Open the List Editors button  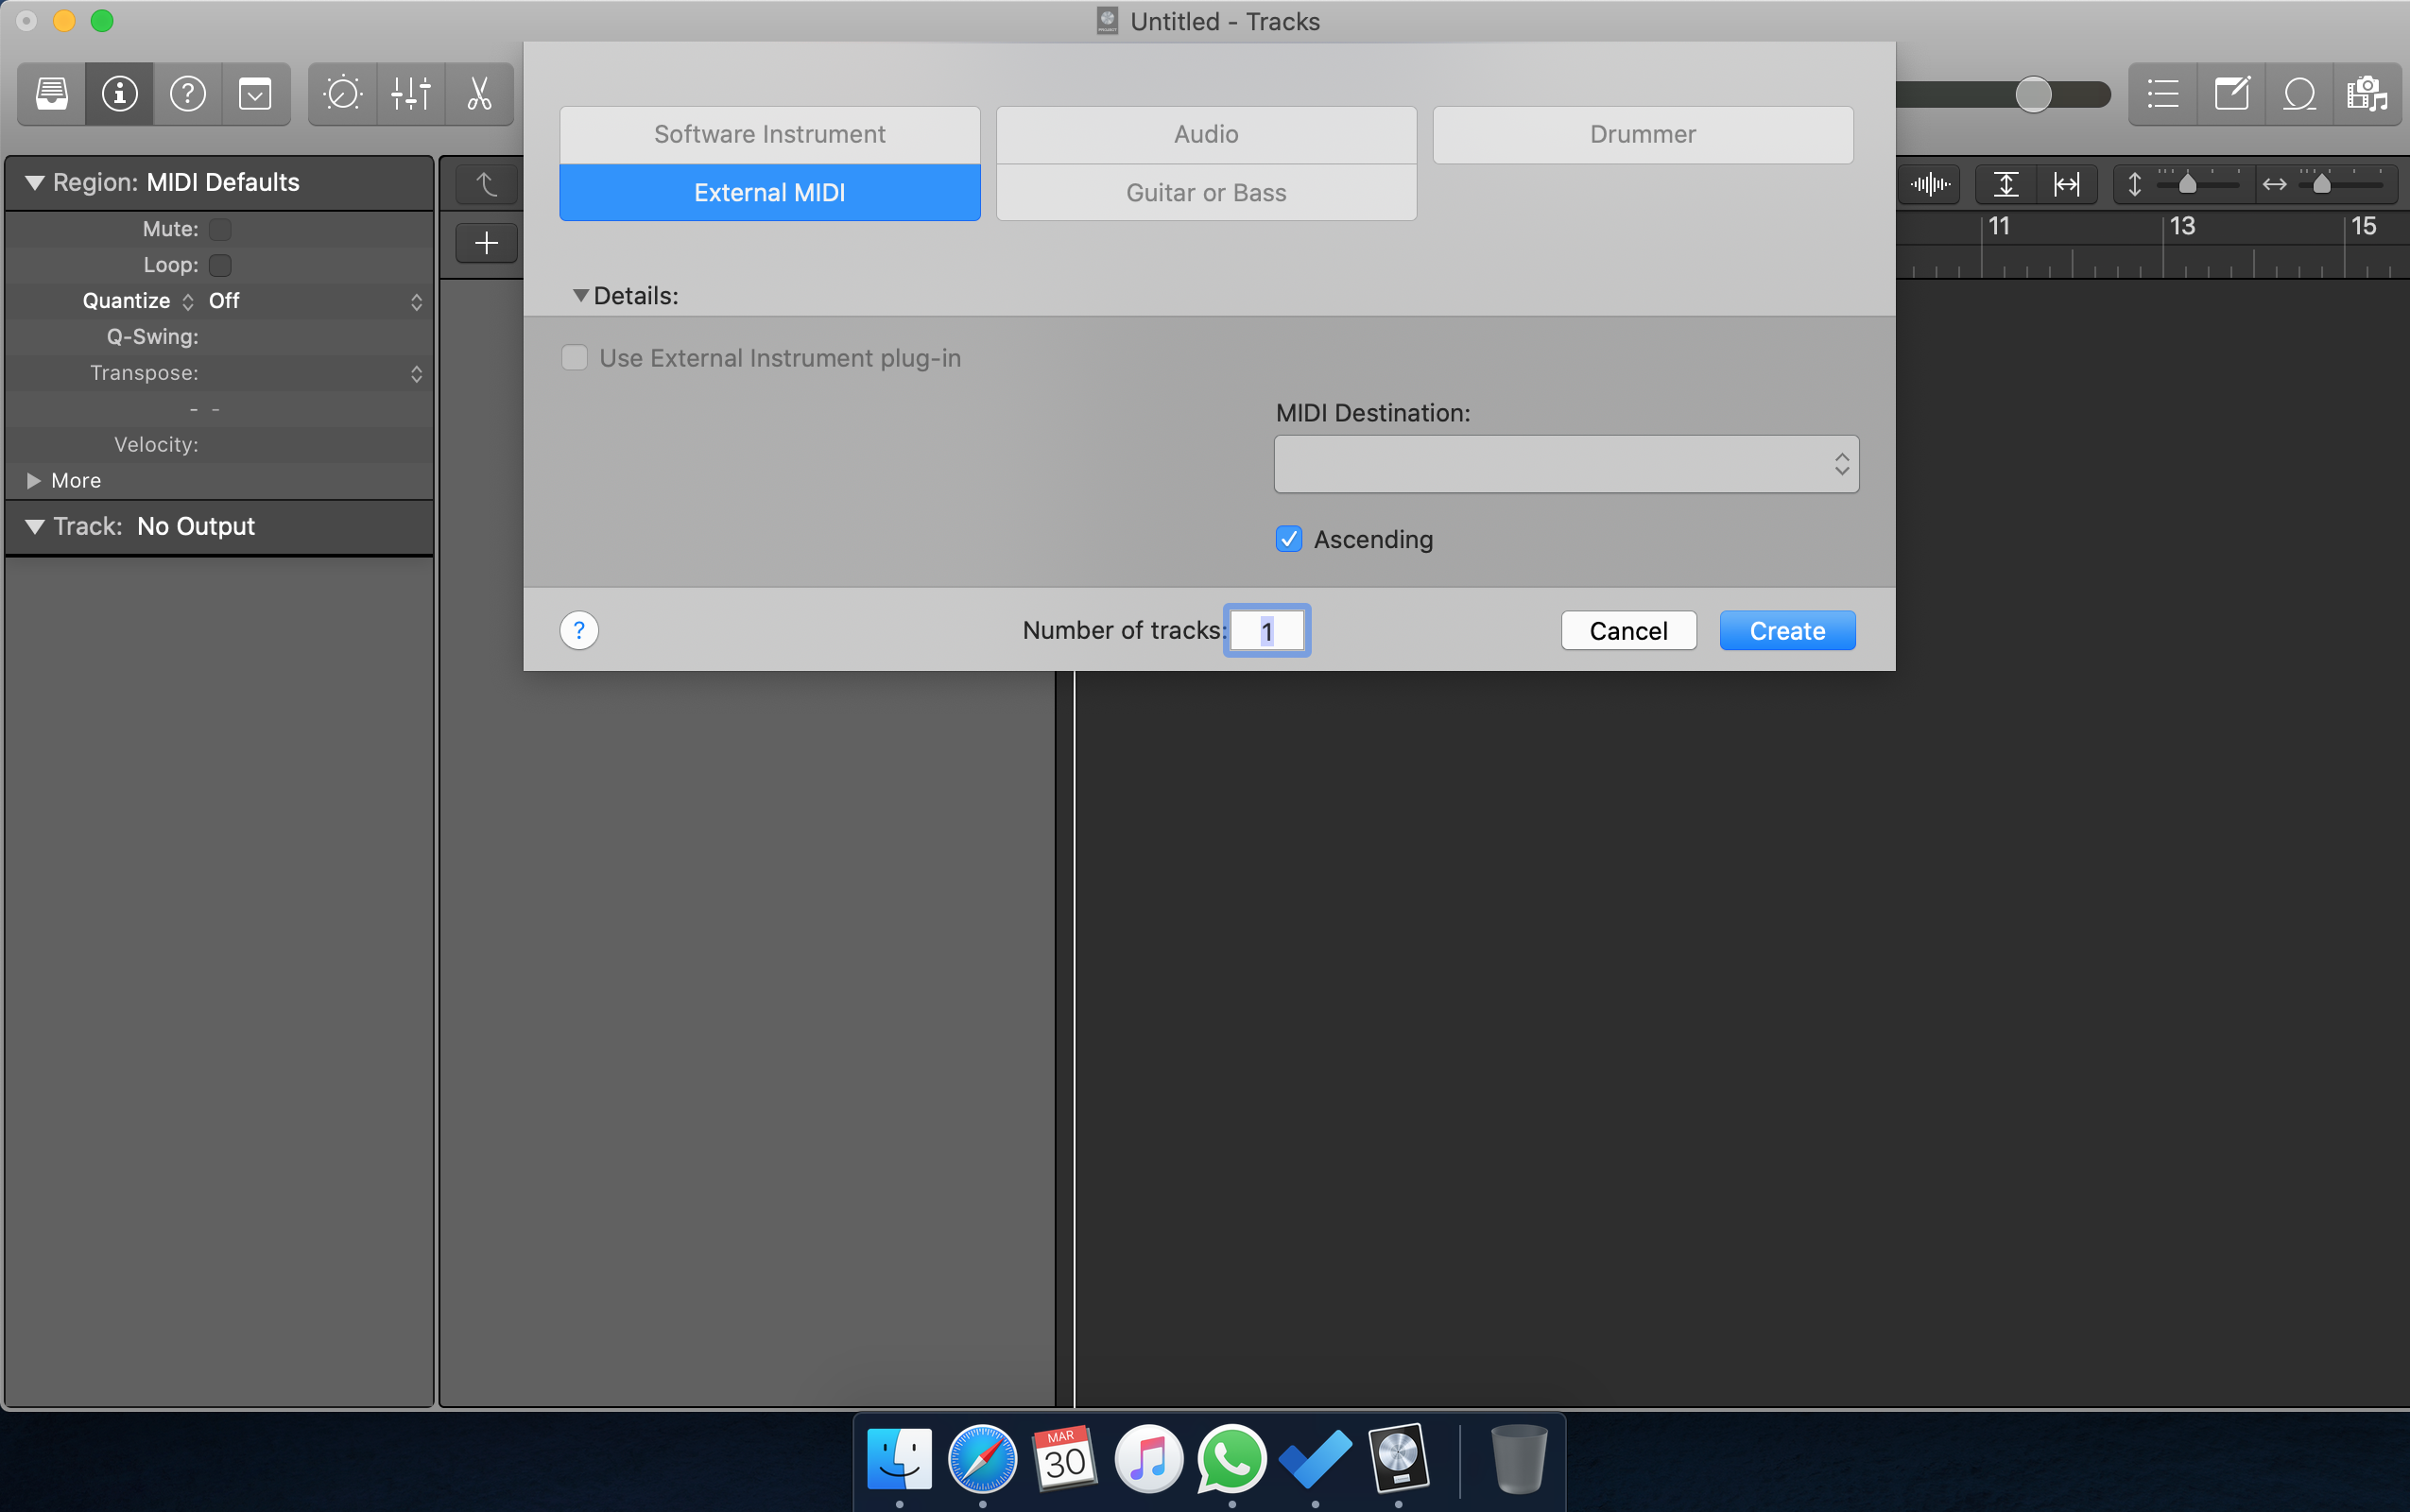2163,94
